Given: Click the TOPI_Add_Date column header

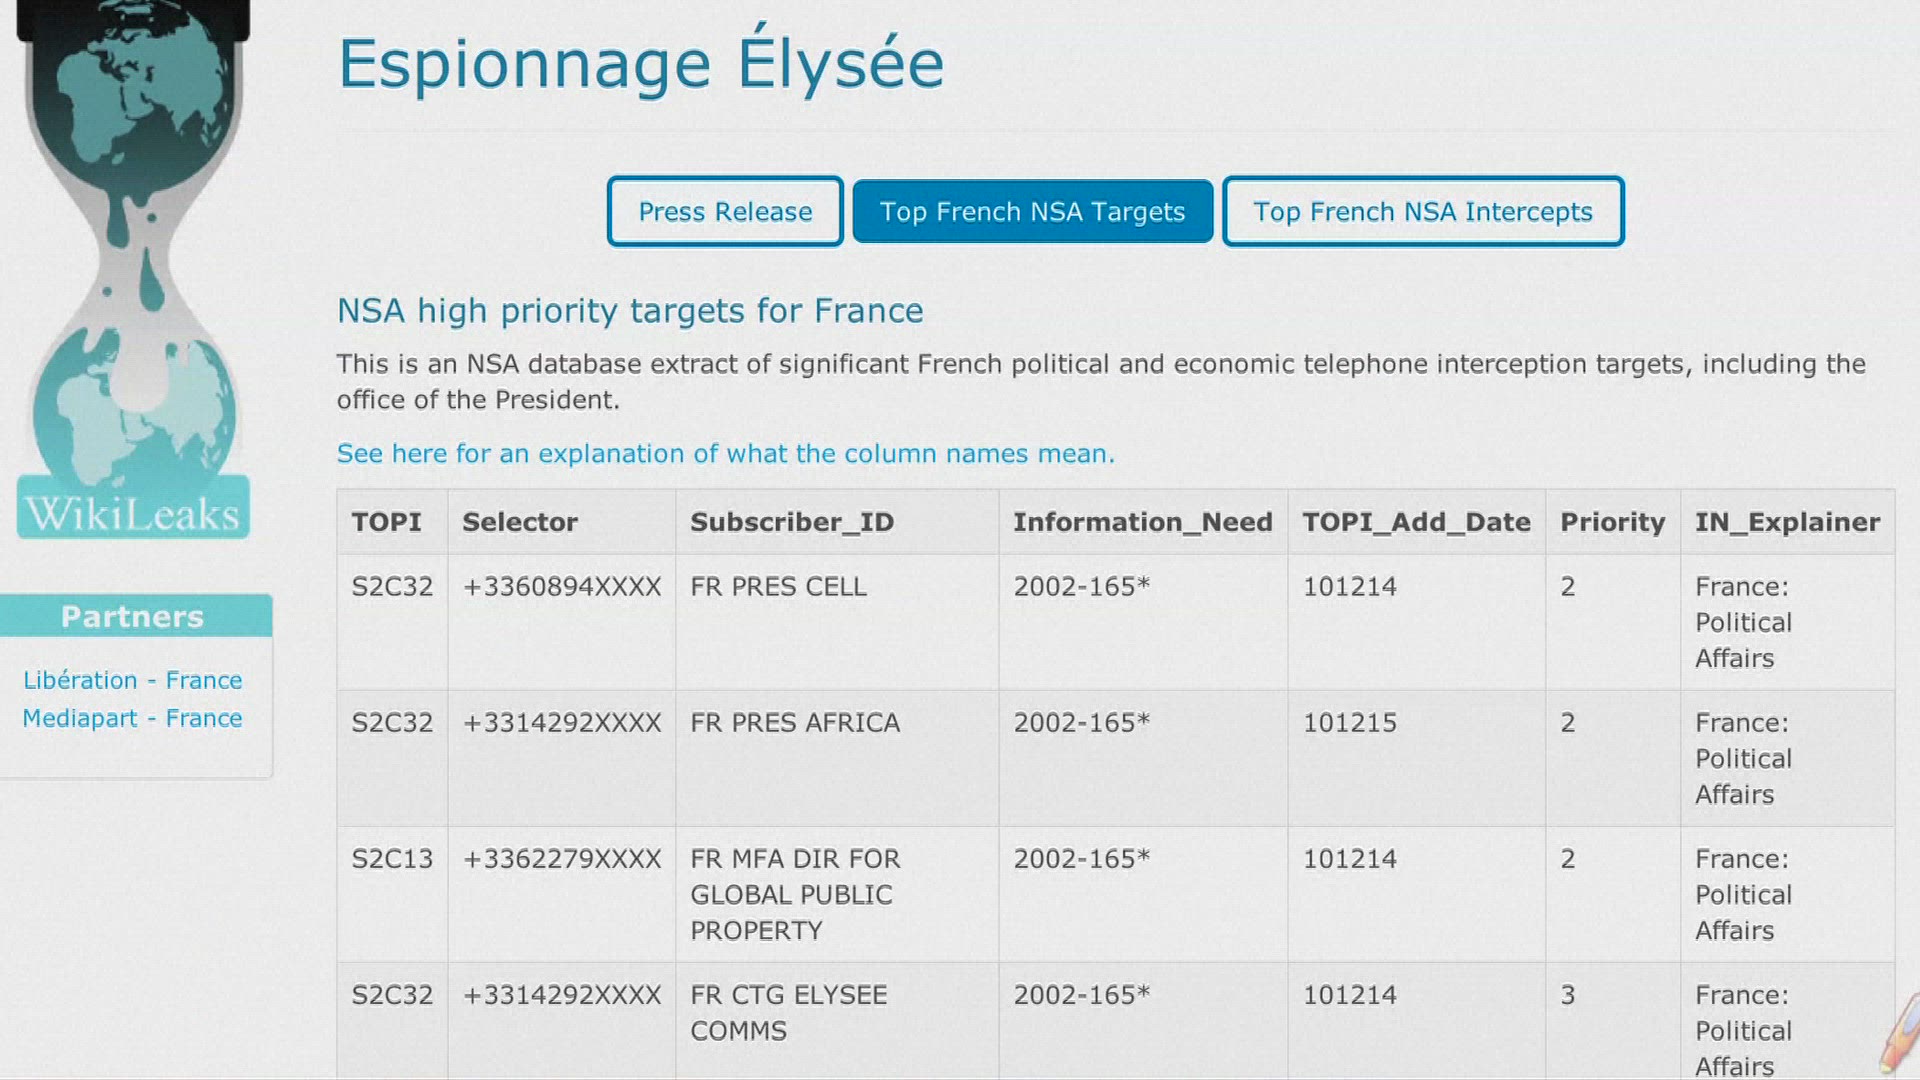Looking at the screenshot, I should [1416, 522].
